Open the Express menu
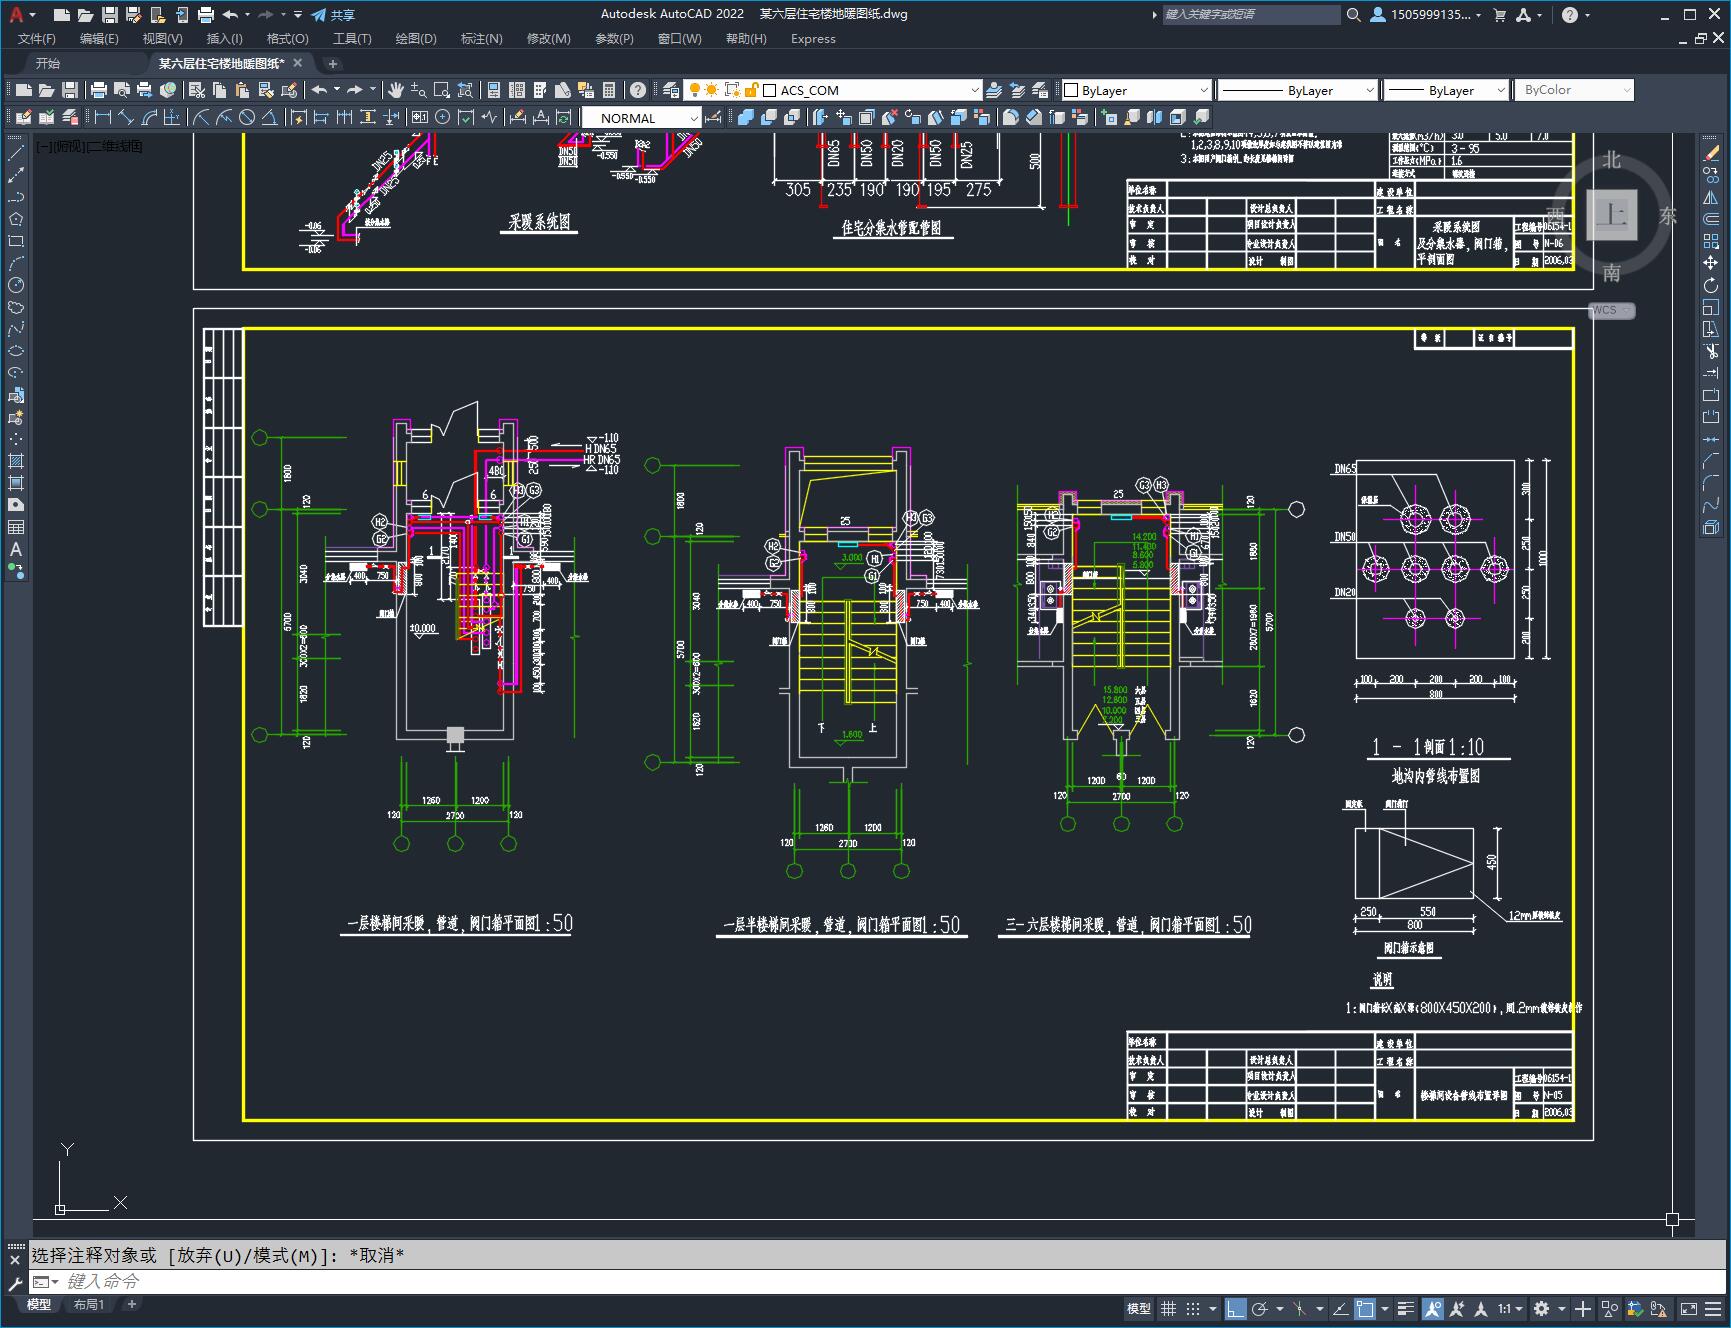 [813, 38]
